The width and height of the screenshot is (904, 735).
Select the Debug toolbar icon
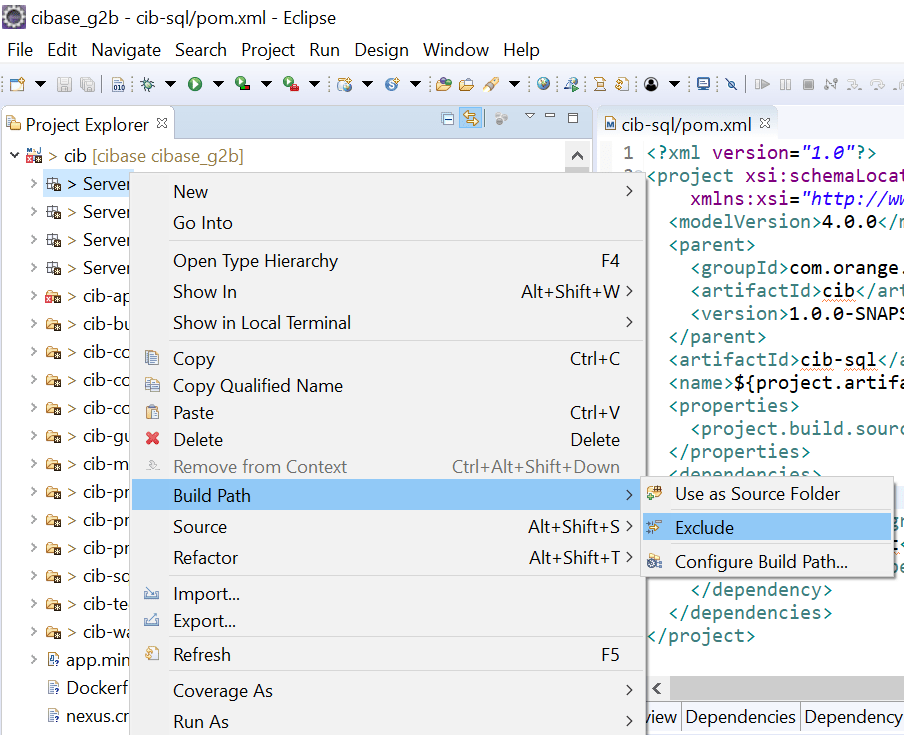pos(145,84)
